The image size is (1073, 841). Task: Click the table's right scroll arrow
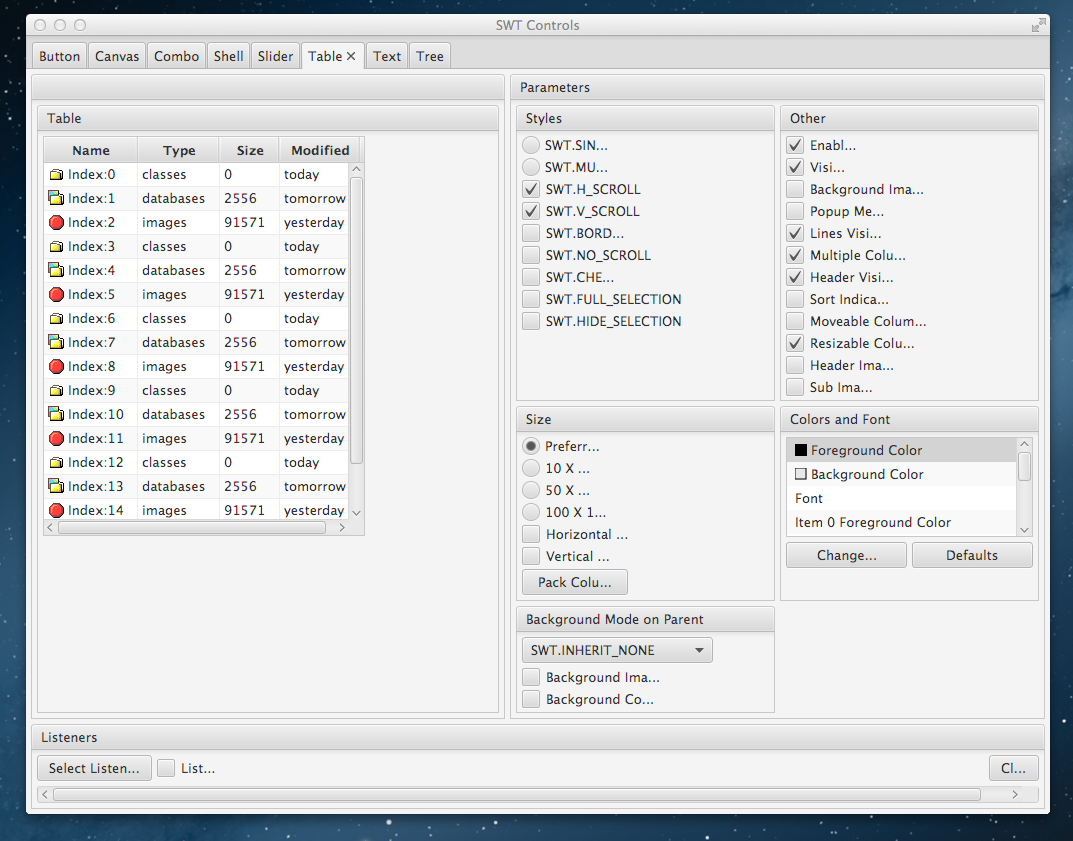click(342, 528)
